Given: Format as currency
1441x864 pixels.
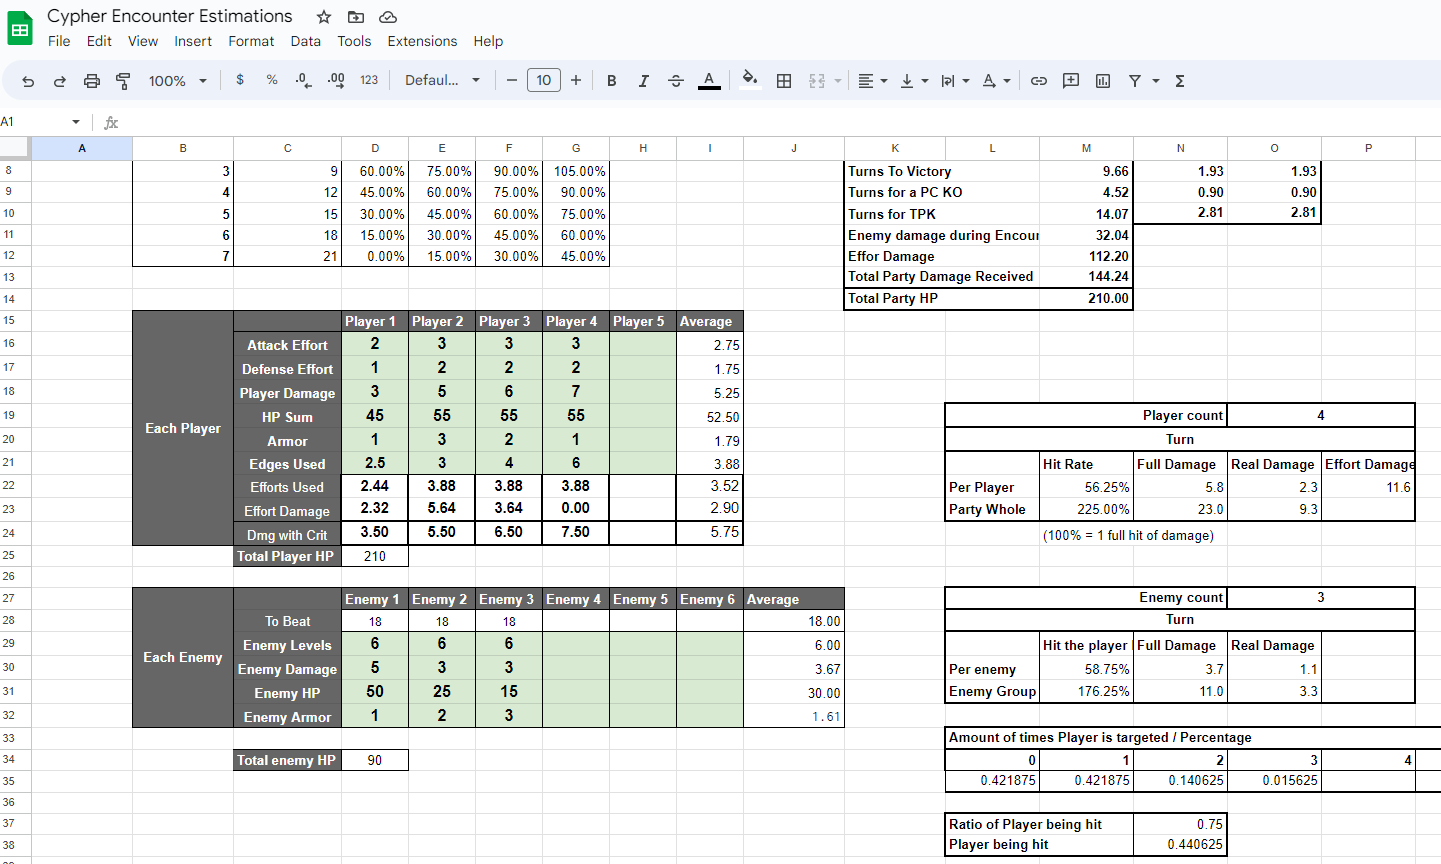Looking at the screenshot, I should (240, 80).
